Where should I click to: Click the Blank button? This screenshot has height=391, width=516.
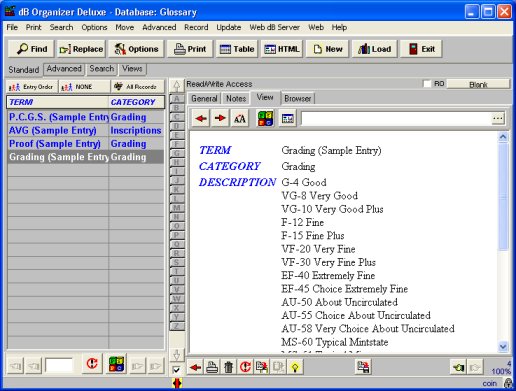pyautogui.click(x=478, y=84)
